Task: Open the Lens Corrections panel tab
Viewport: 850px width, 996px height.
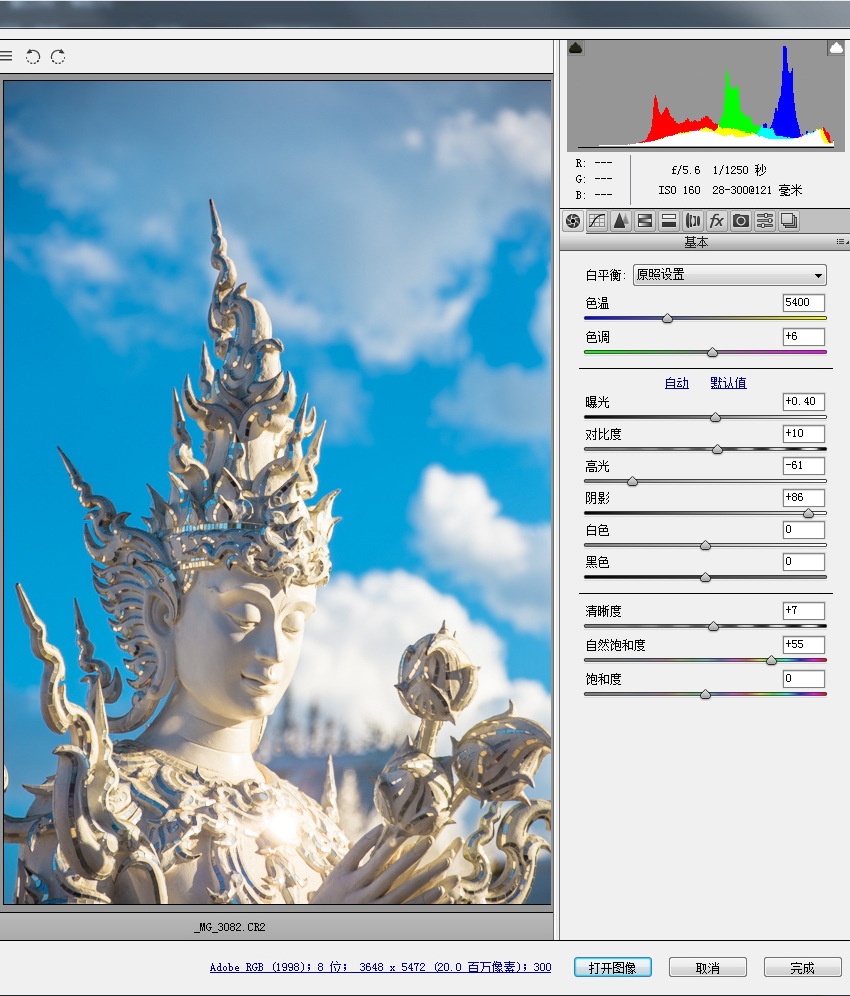Action: point(692,221)
